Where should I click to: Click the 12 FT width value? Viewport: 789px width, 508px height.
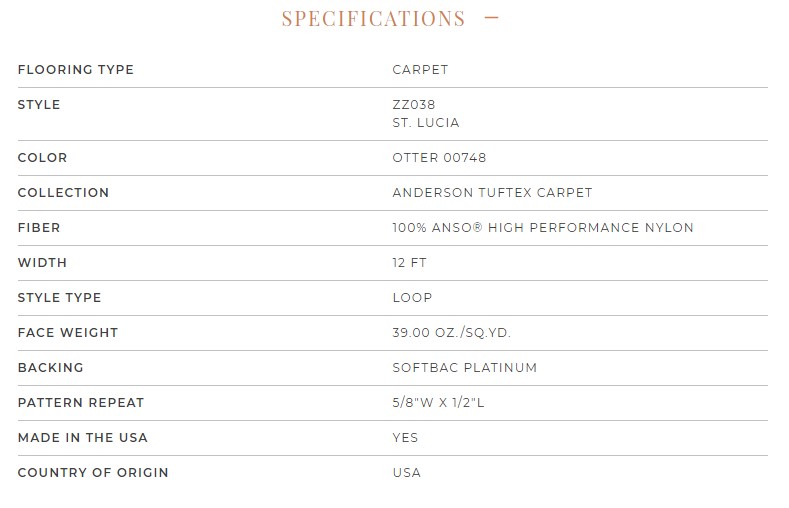pos(410,263)
